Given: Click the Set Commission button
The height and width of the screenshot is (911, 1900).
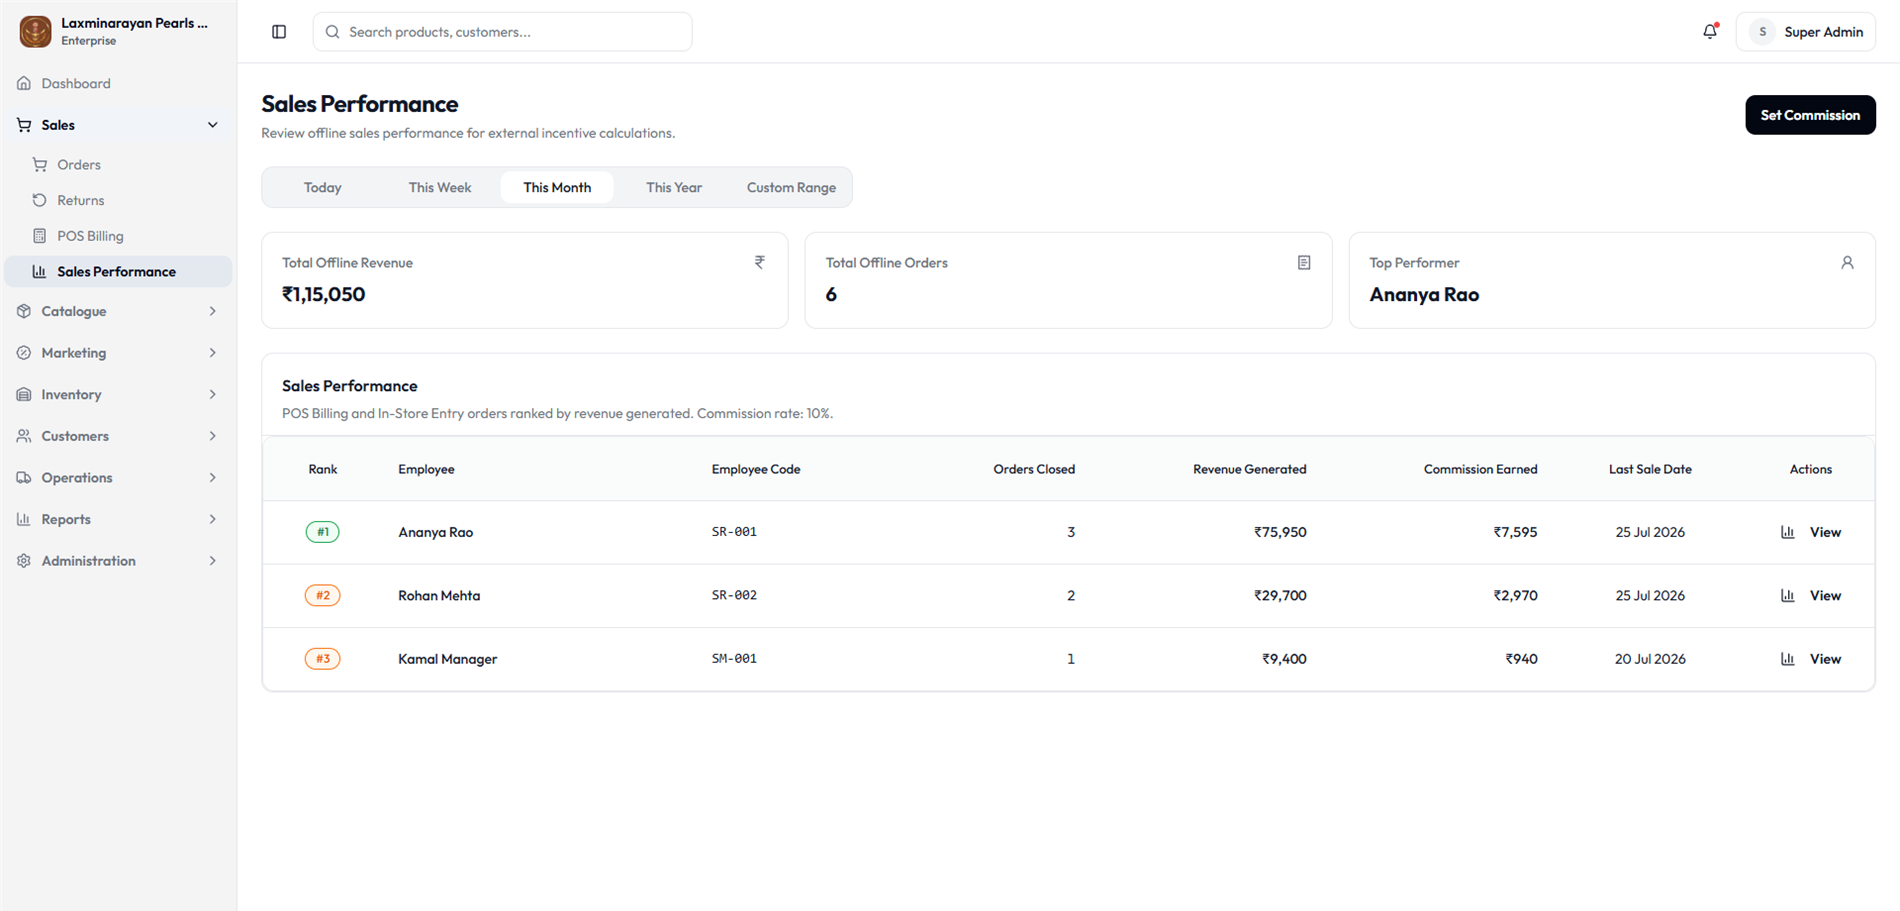Looking at the screenshot, I should tap(1810, 115).
